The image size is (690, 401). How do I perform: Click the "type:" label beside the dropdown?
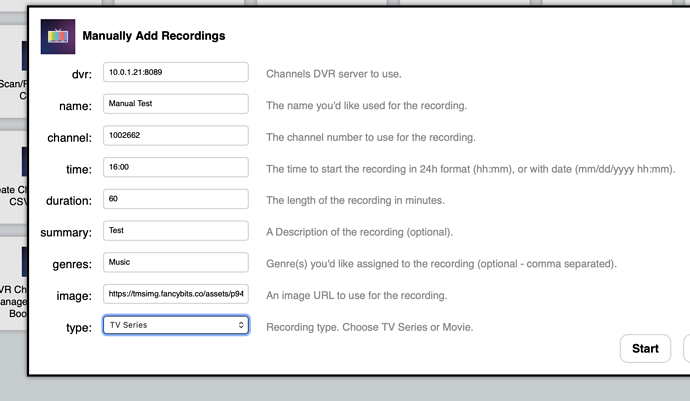pos(79,327)
